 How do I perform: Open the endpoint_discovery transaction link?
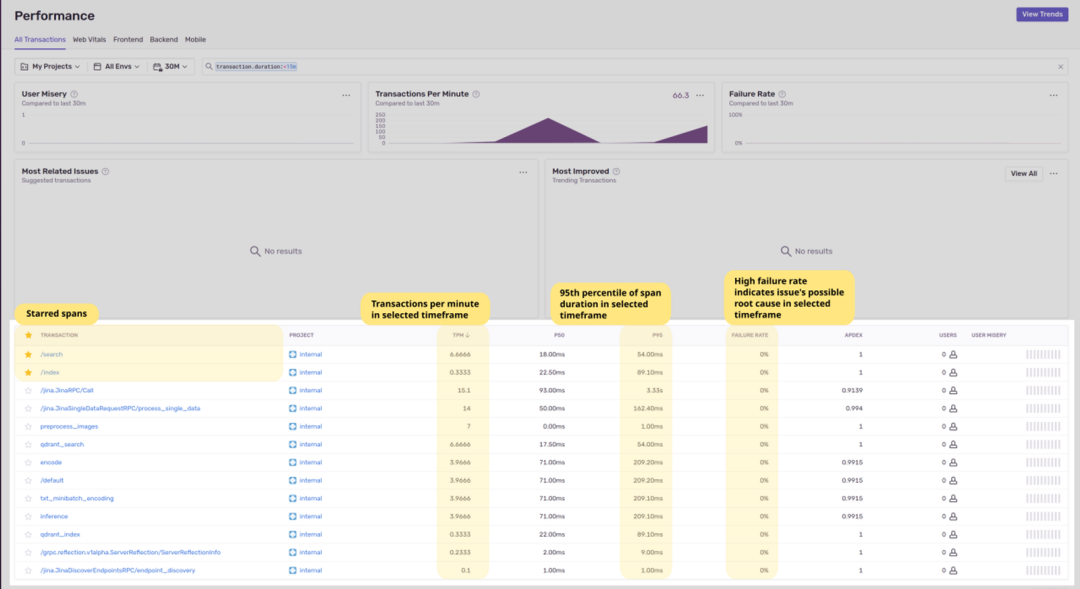point(118,570)
